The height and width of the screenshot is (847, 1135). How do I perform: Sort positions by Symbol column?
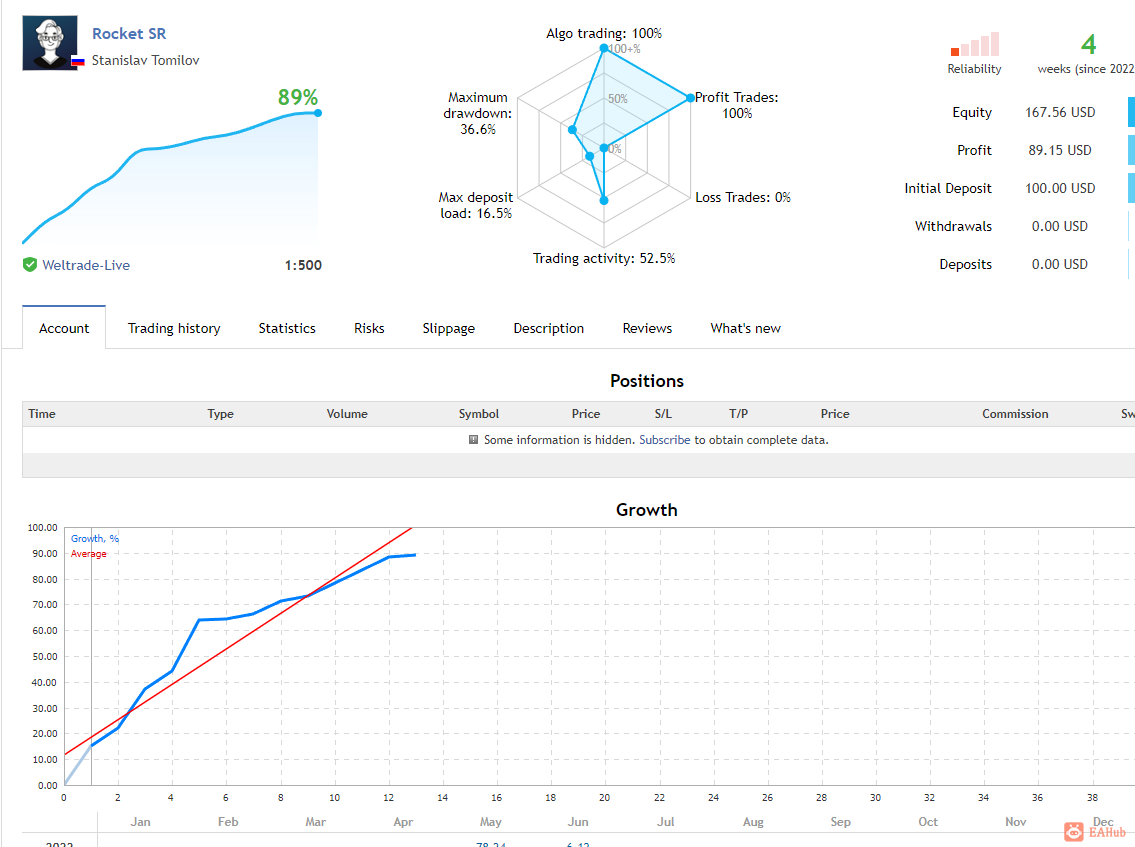point(478,413)
